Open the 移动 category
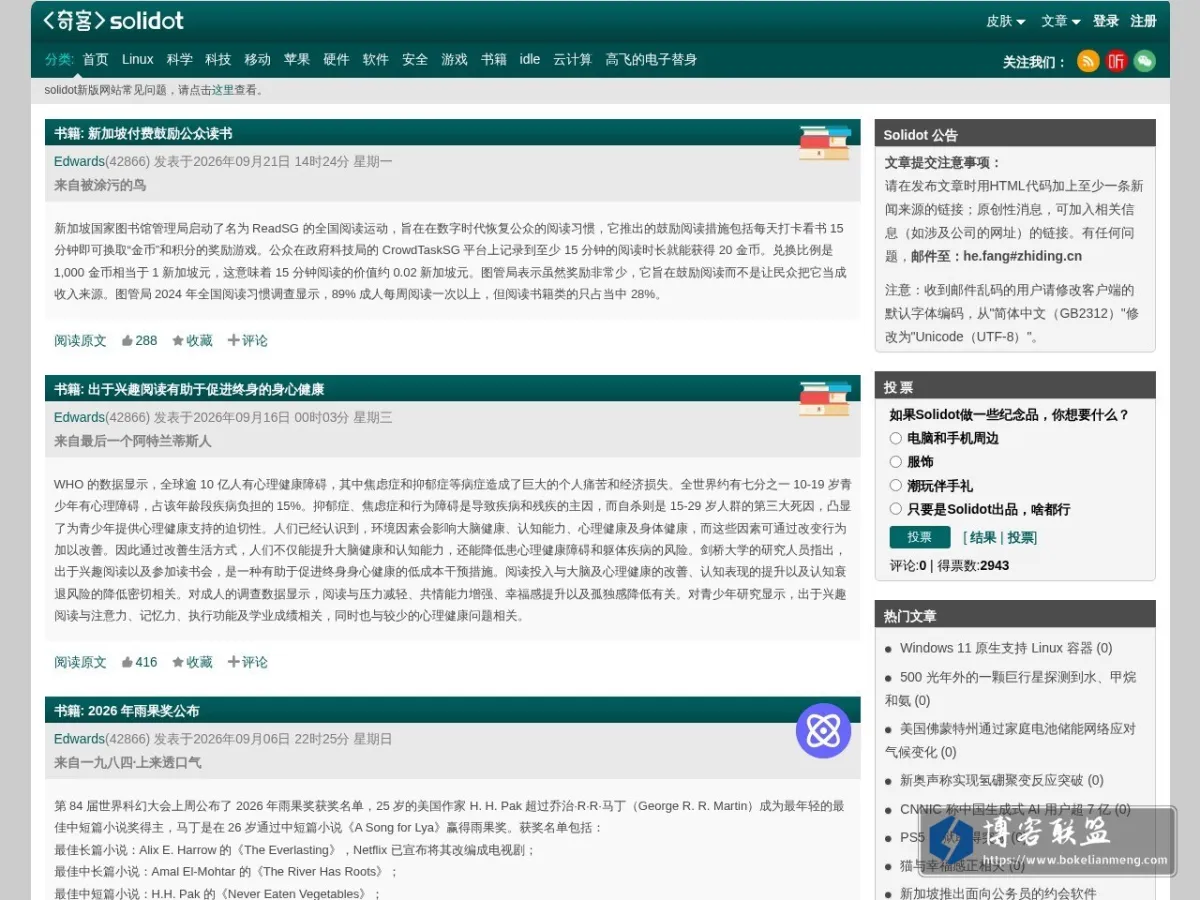Image resolution: width=1200 pixels, height=900 pixels. tap(258, 59)
